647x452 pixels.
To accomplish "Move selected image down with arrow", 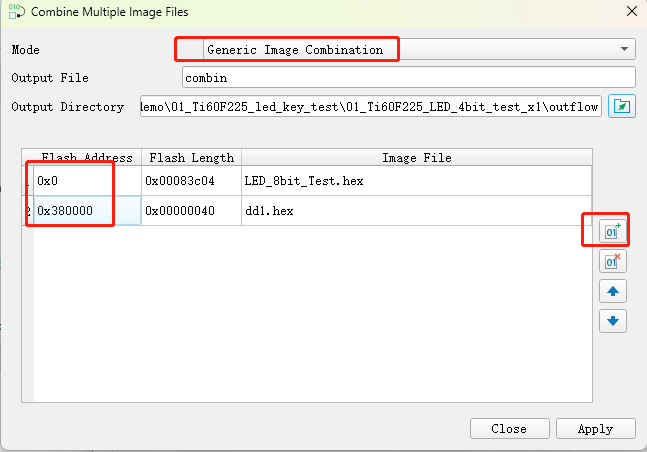I will point(612,321).
